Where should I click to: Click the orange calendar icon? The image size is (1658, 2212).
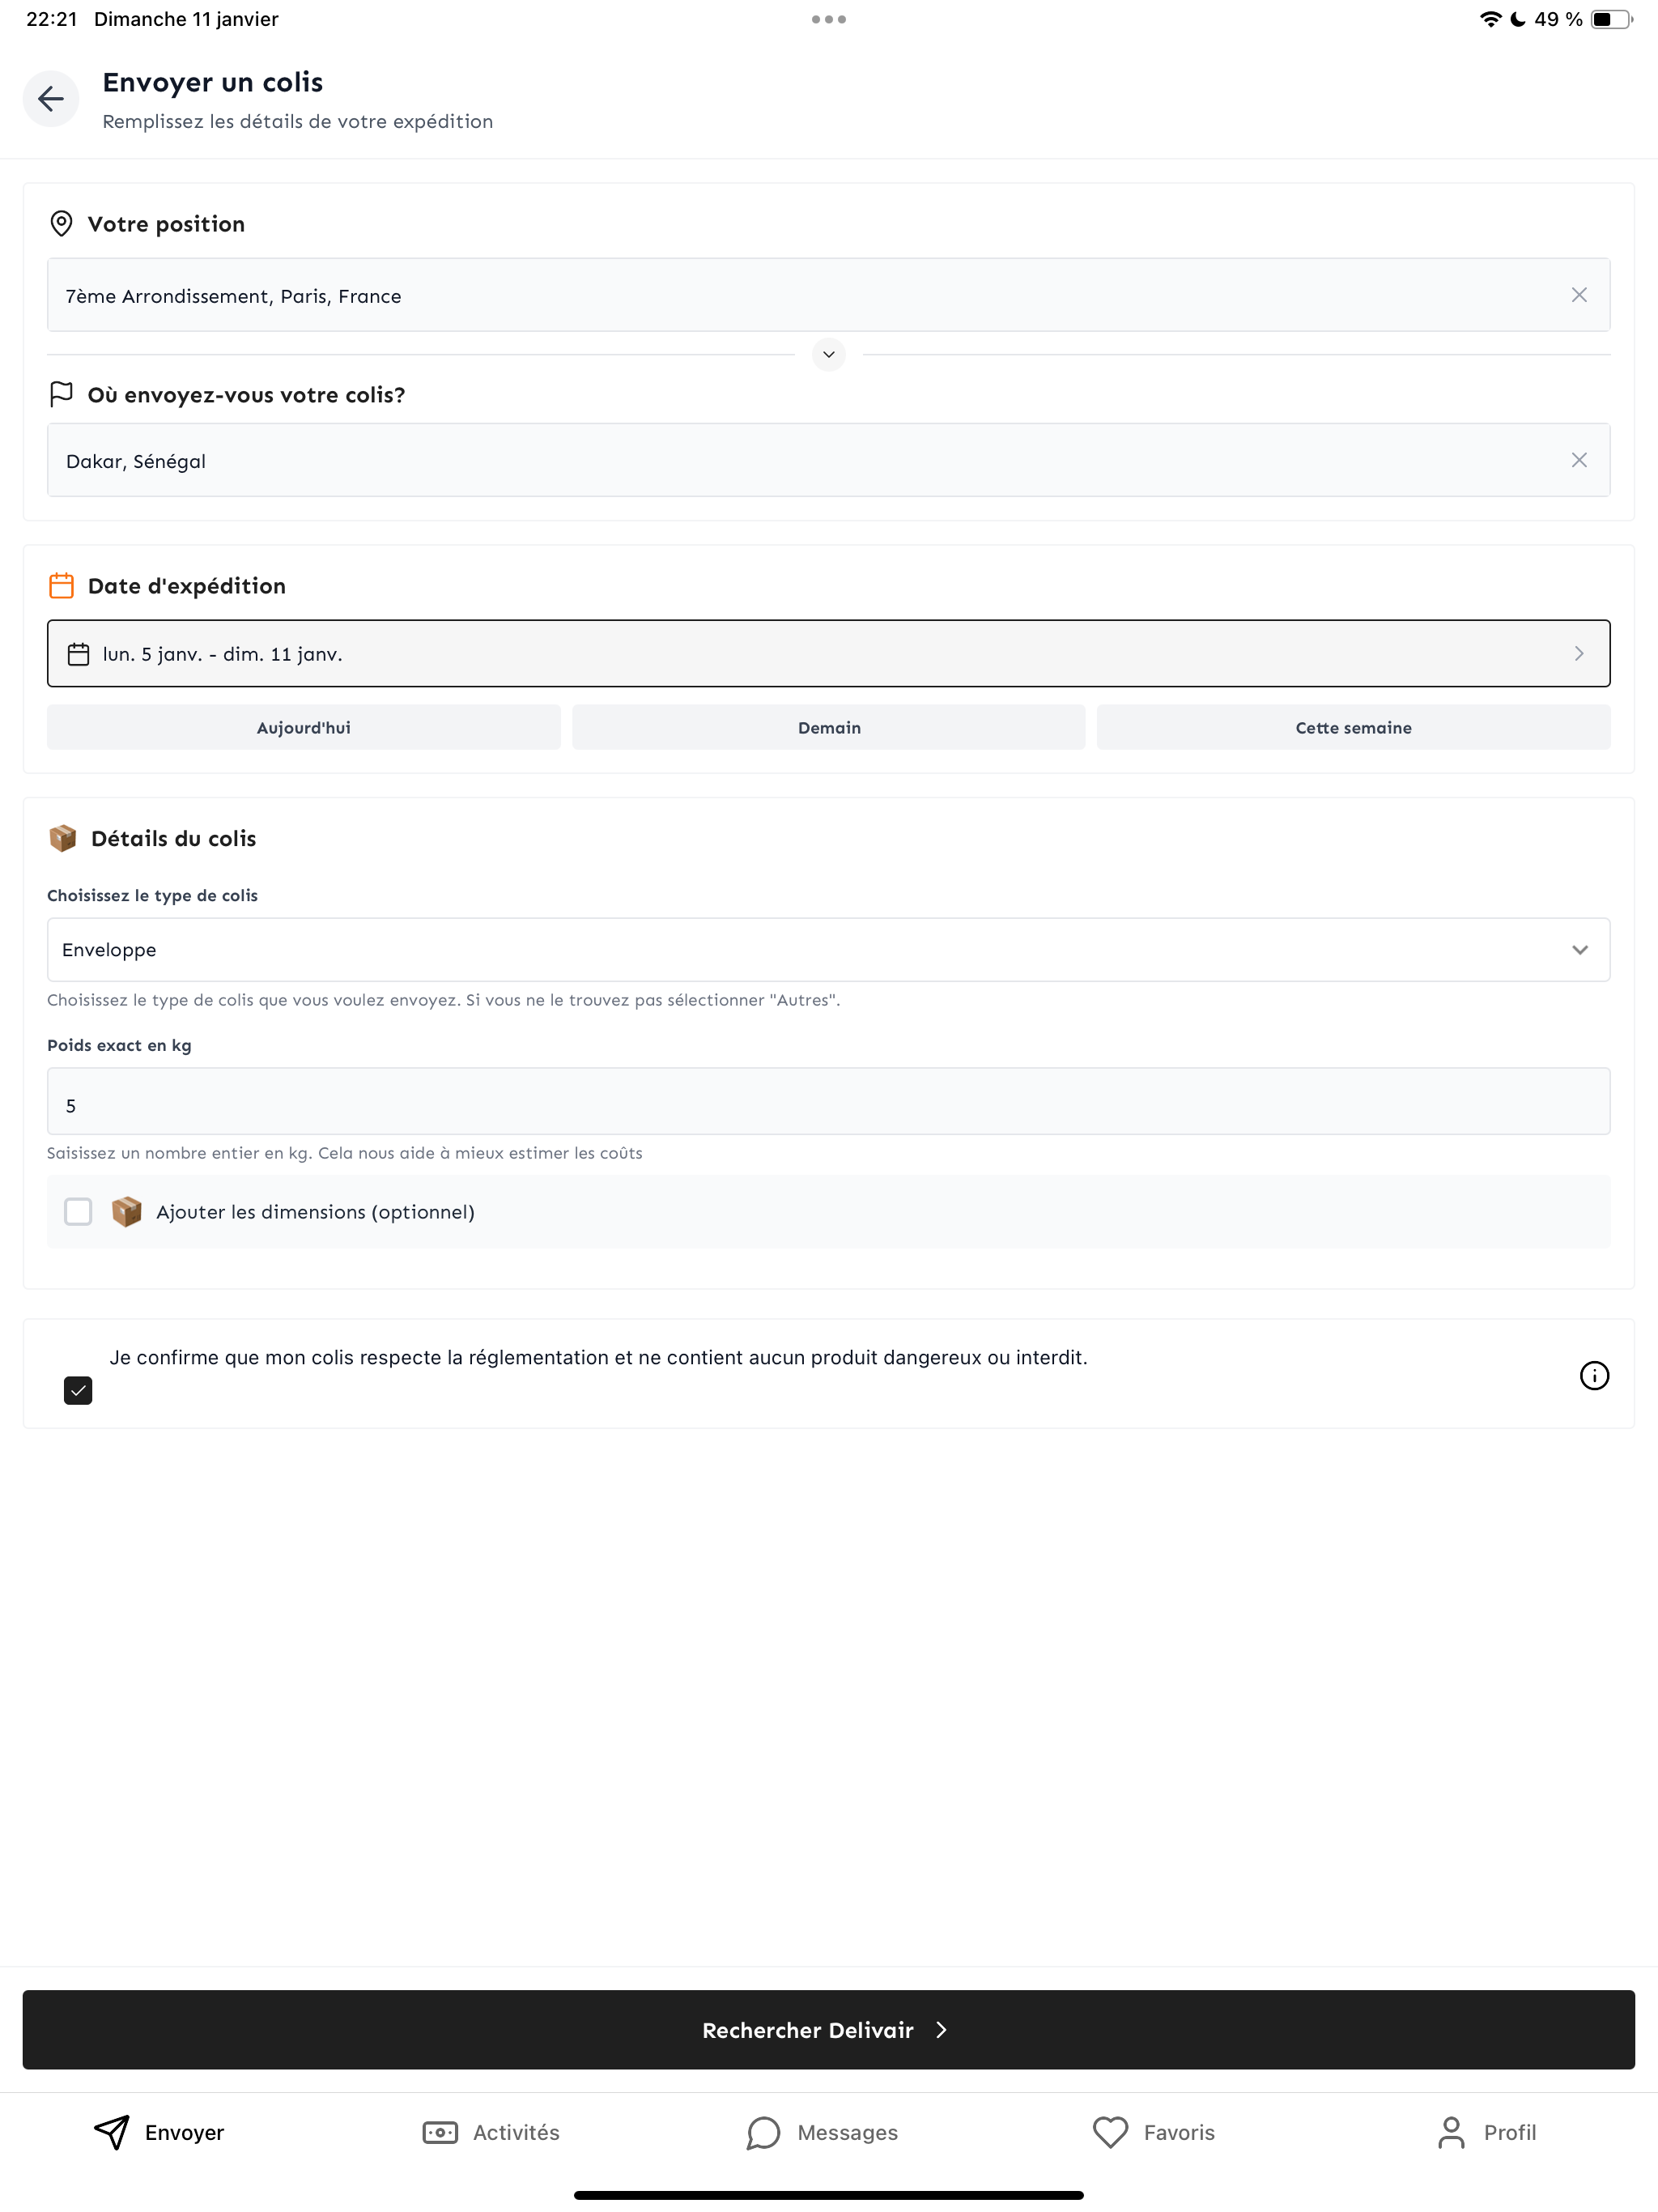click(62, 585)
